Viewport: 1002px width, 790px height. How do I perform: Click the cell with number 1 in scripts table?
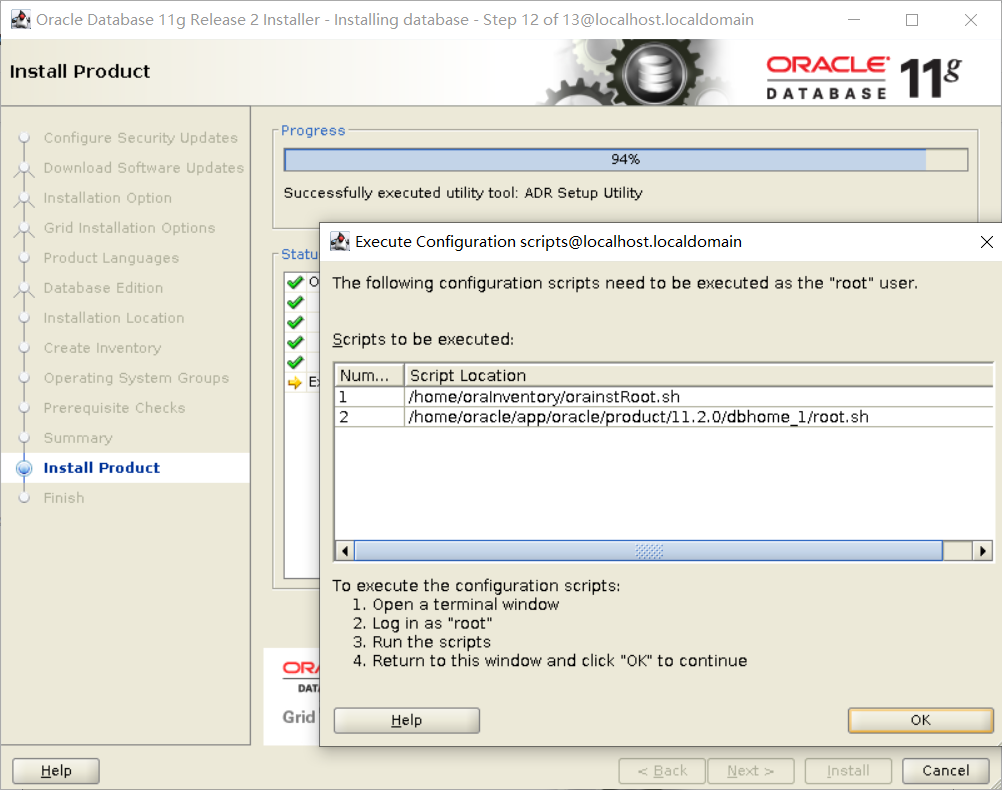pyautogui.click(x=369, y=397)
